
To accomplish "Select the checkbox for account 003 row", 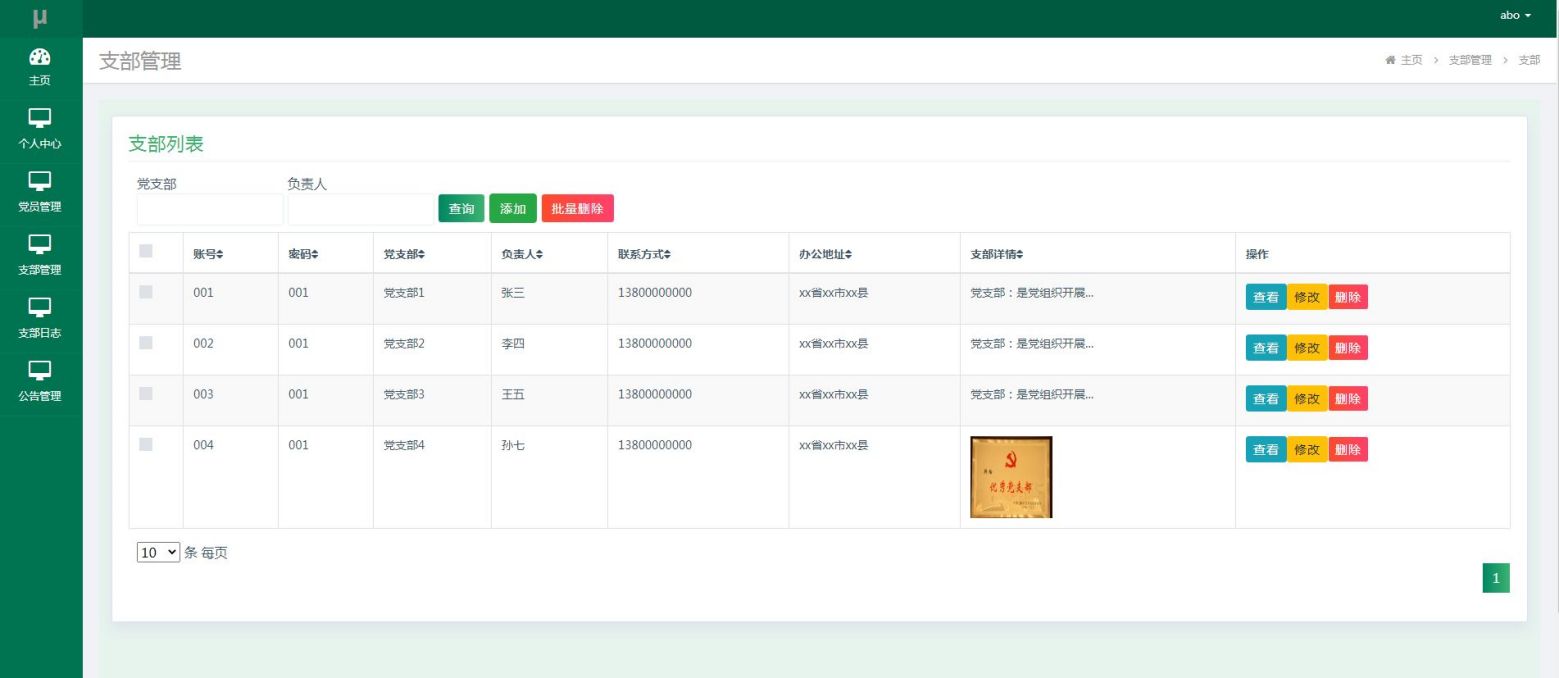I will (146, 394).
